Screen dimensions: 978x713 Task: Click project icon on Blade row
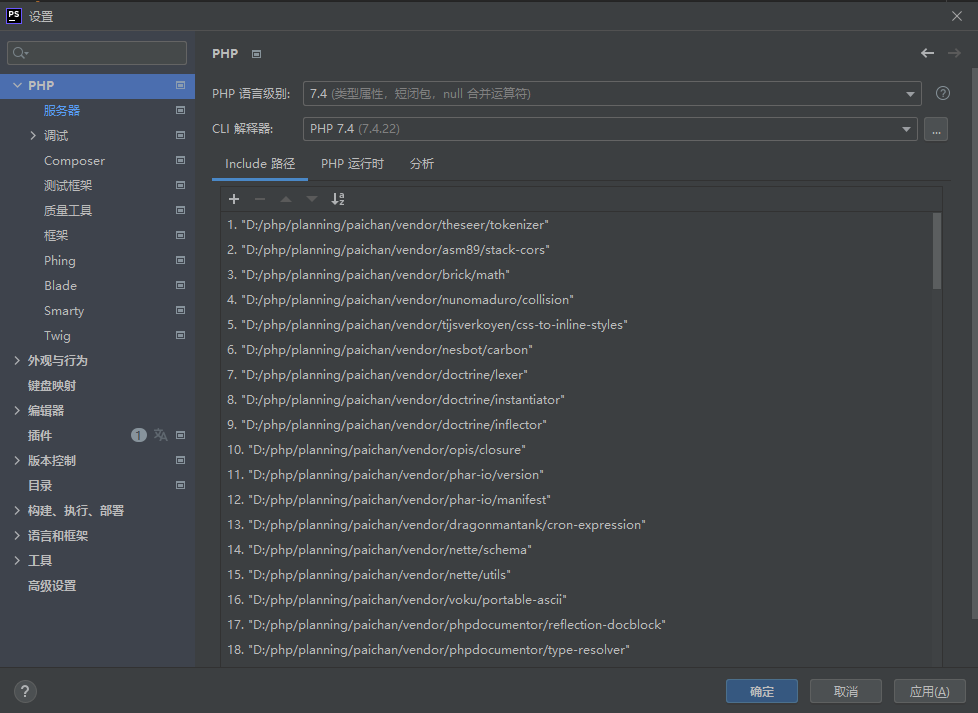pos(180,285)
